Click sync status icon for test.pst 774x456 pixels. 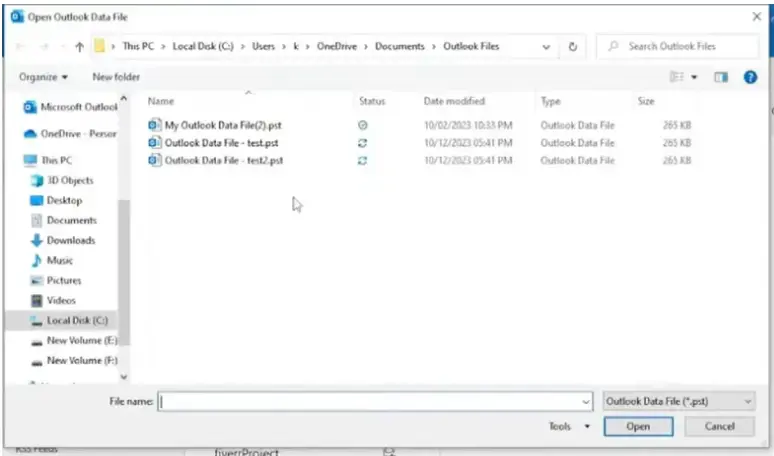click(x=362, y=143)
